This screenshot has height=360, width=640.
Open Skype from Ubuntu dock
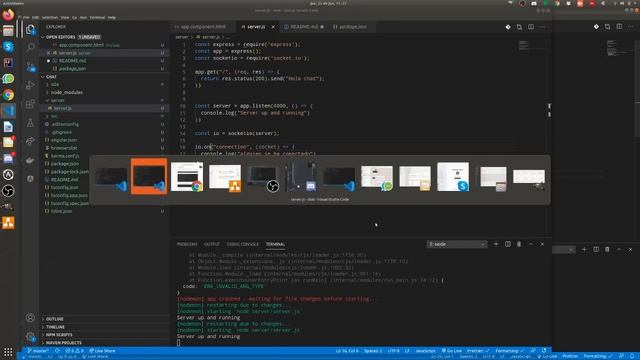click(8, 47)
